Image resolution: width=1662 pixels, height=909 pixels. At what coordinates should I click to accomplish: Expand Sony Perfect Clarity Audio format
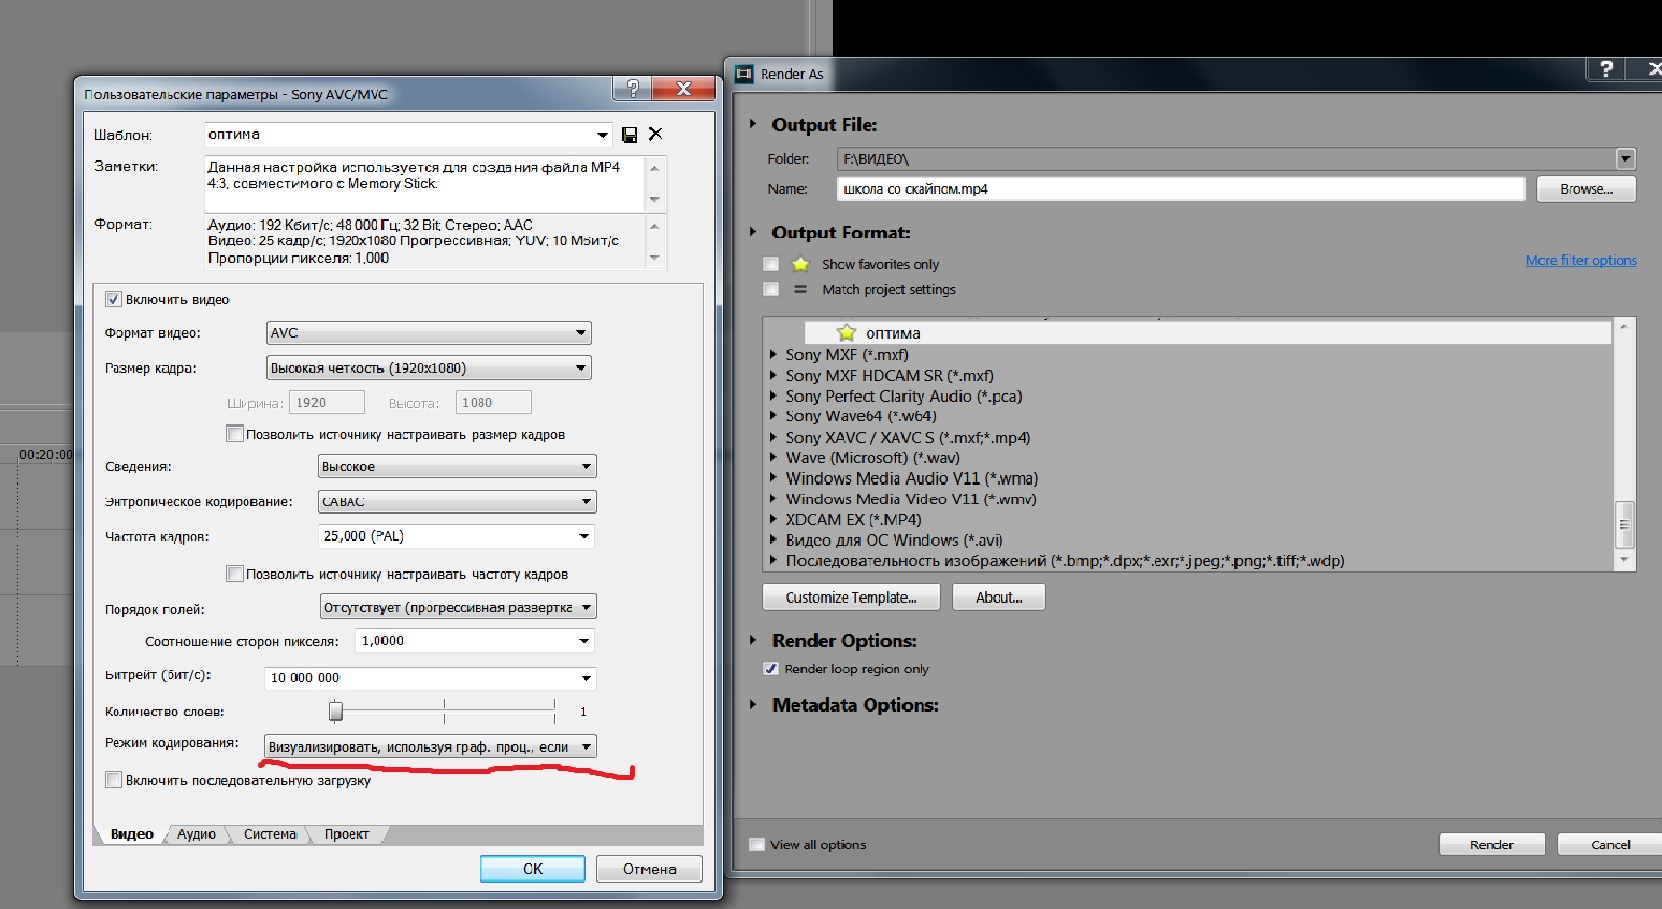[773, 396]
